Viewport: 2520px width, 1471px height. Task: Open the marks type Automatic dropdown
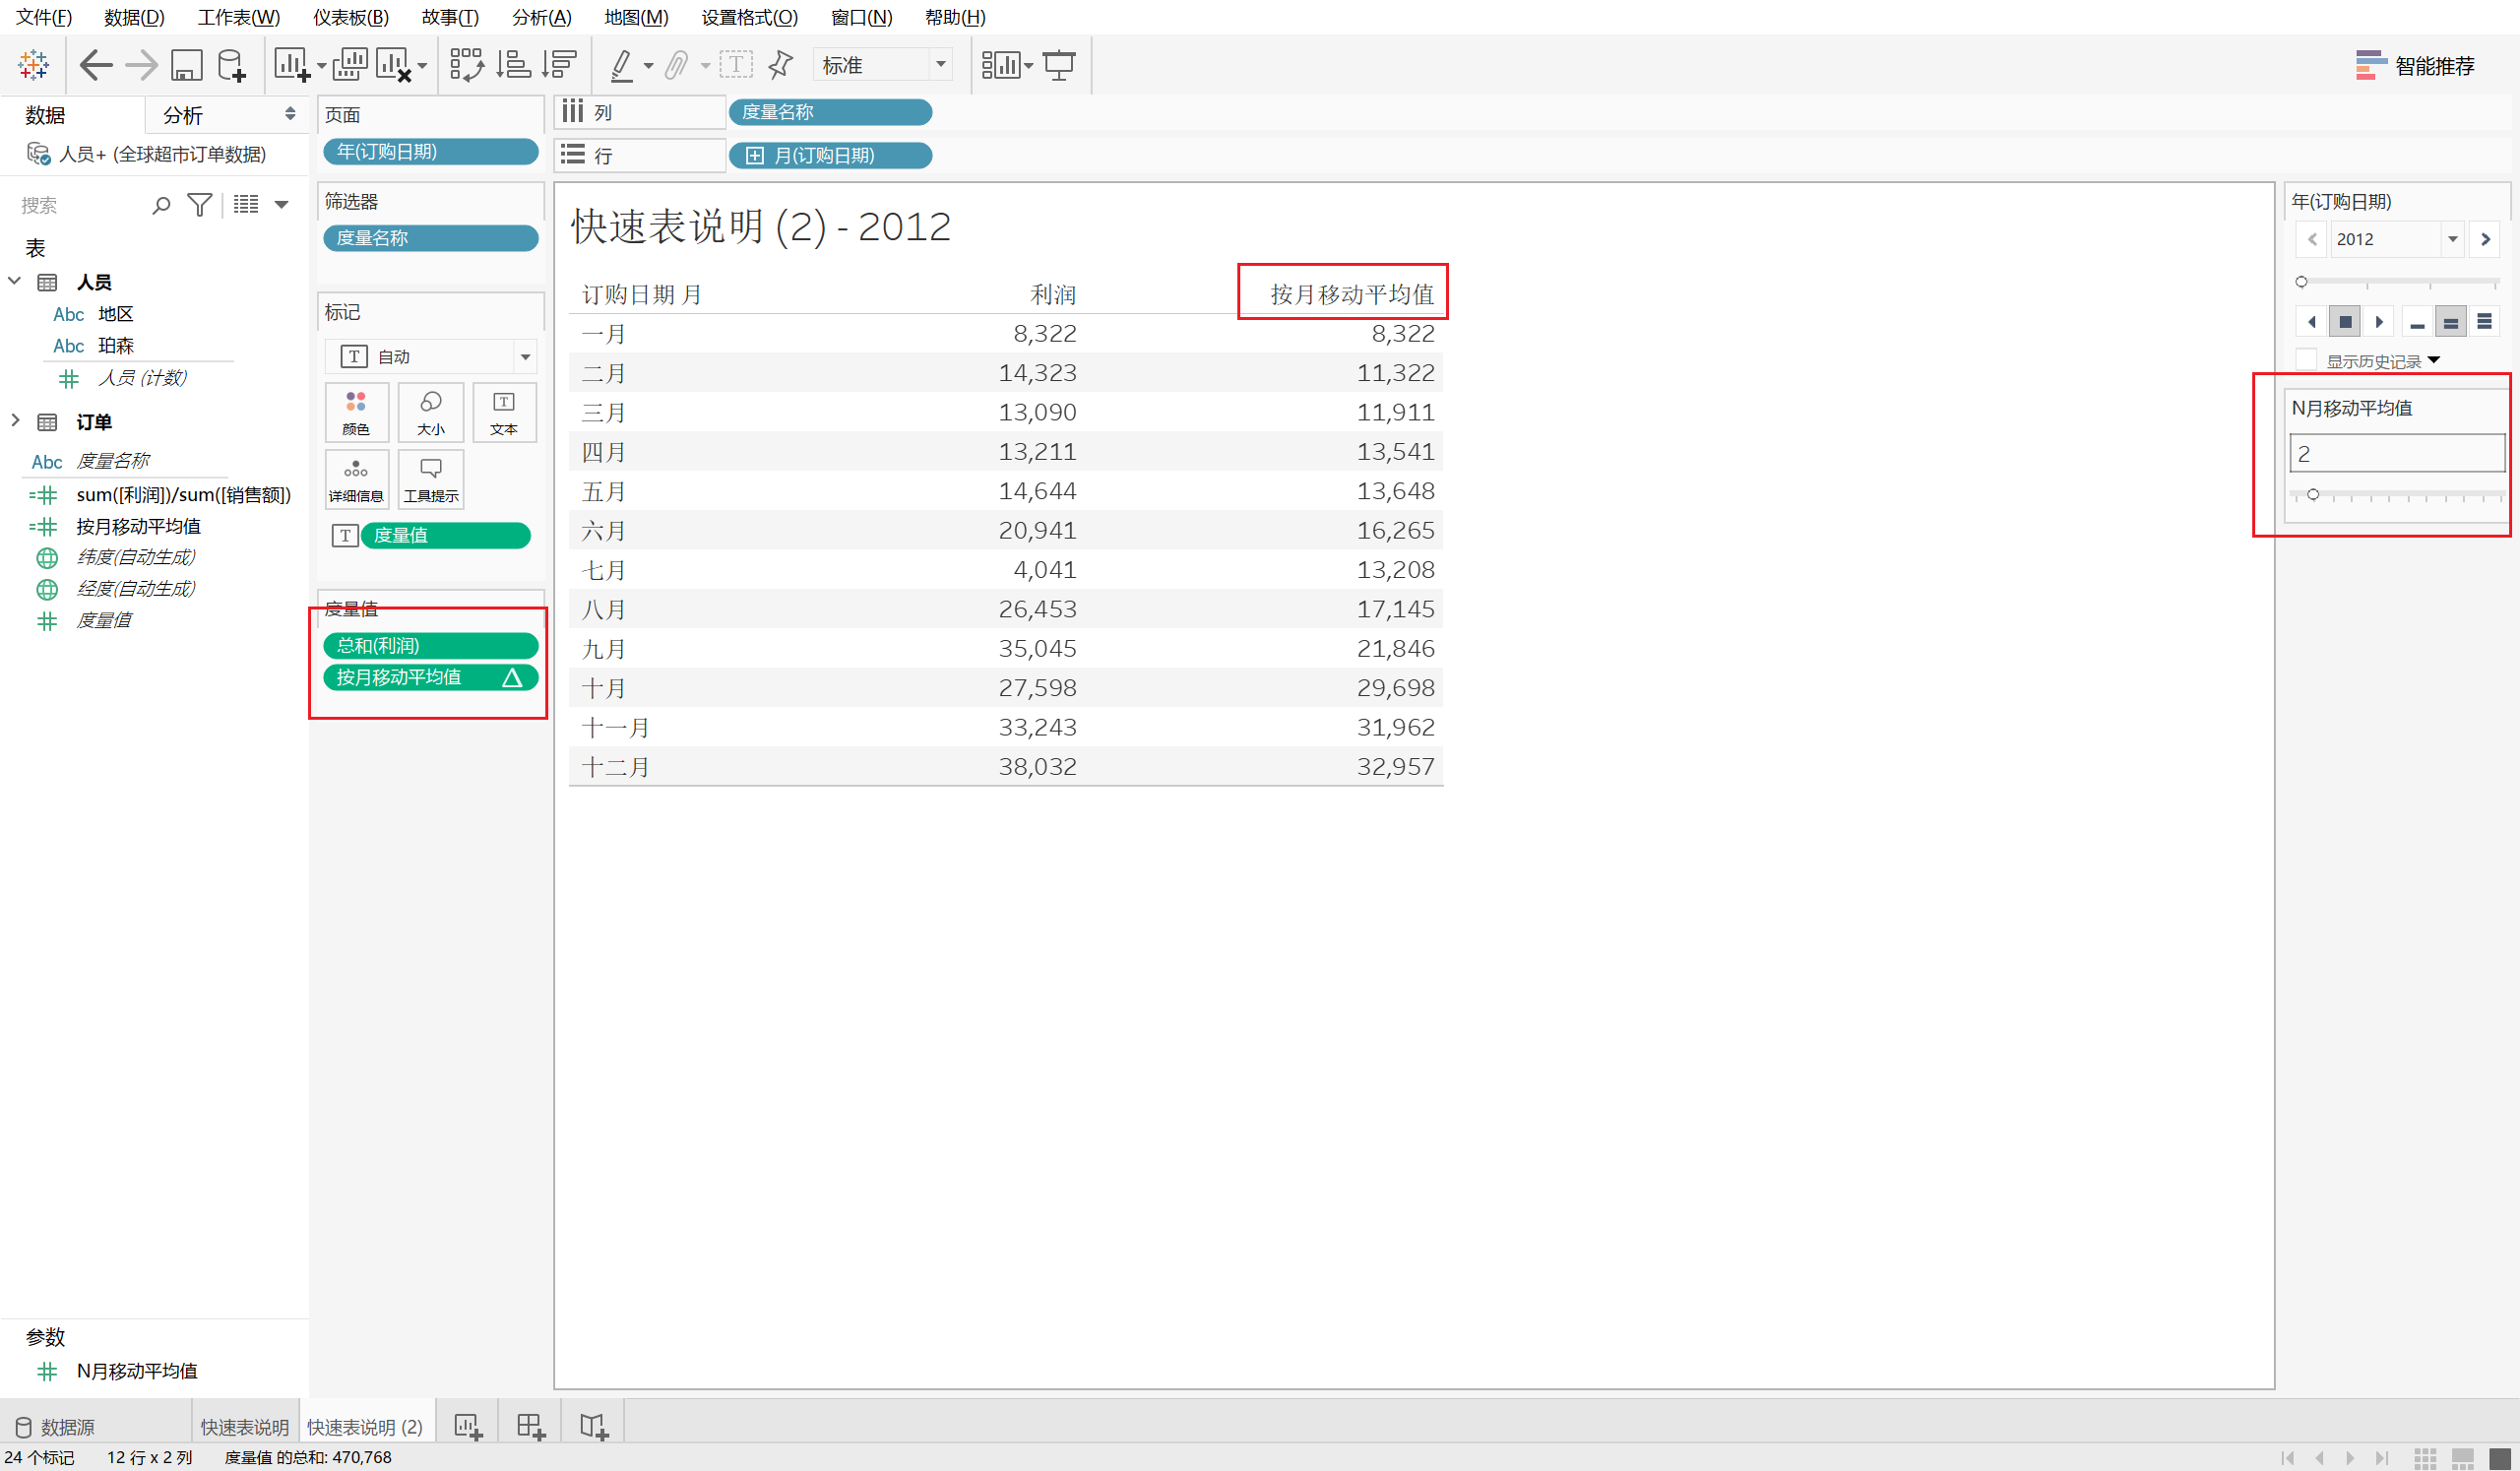[x=524, y=357]
